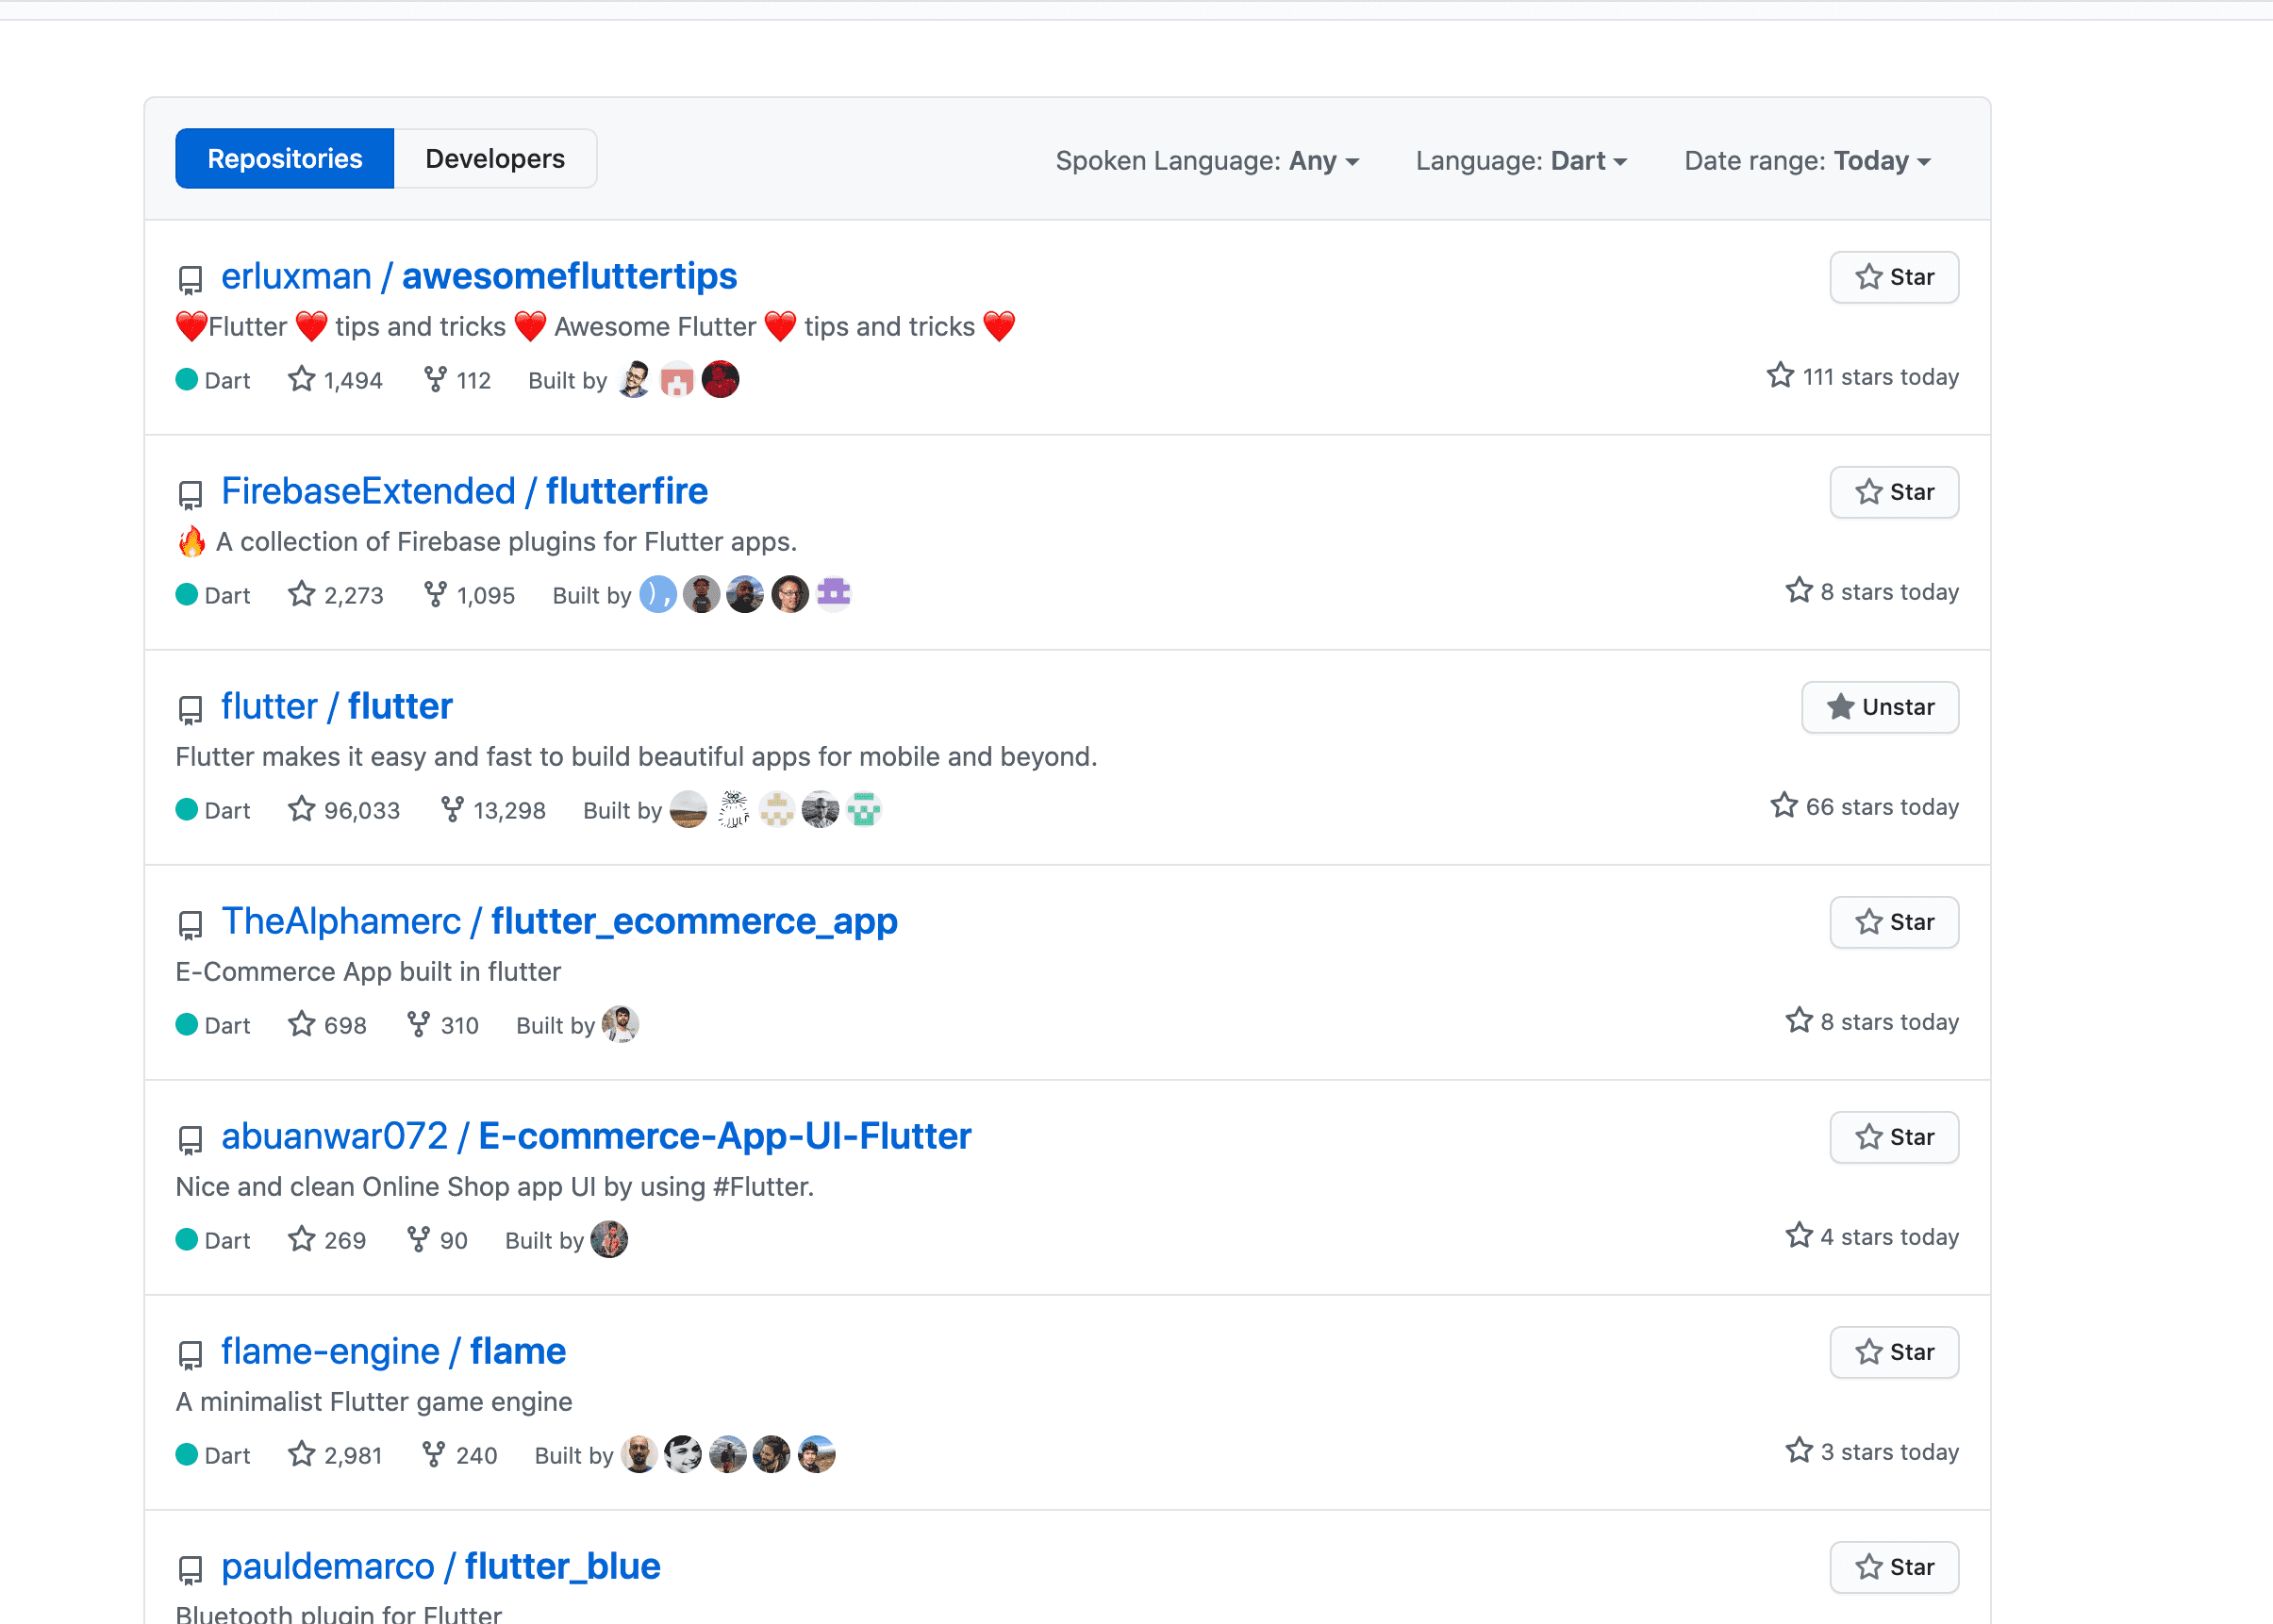Click '4 stars today' text
Screen dimensions: 2273x1624
click(1889, 1237)
